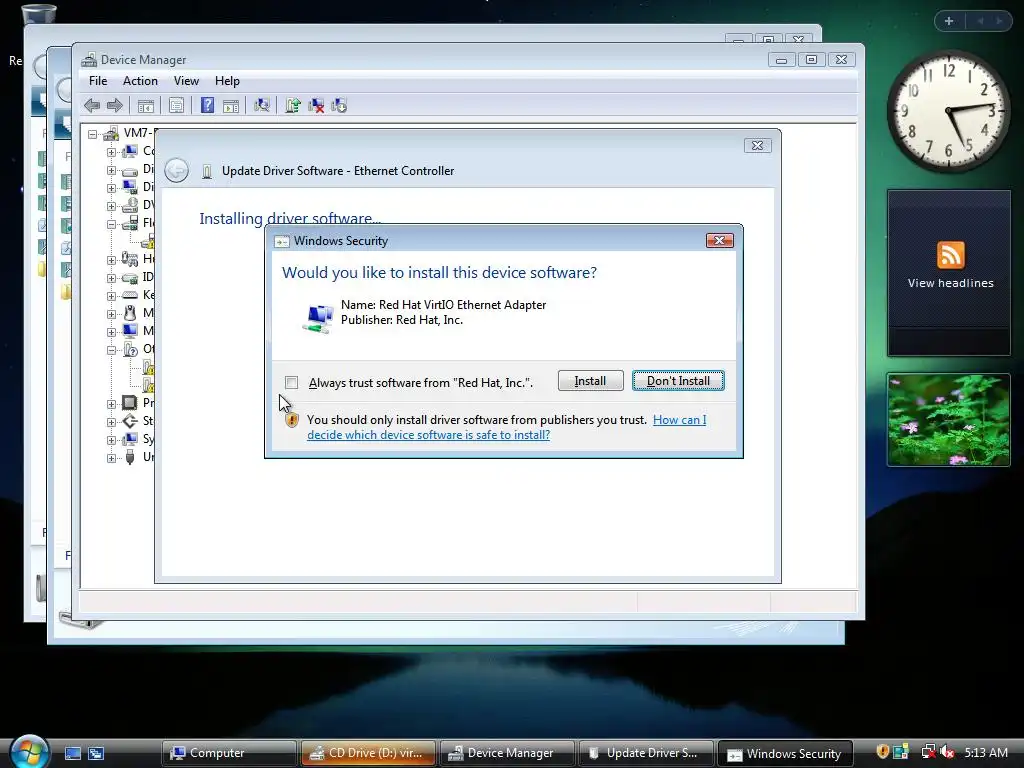Image resolution: width=1024 pixels, height=768 pixels.
Task: Expand the Mice category node
Action: 111,314
